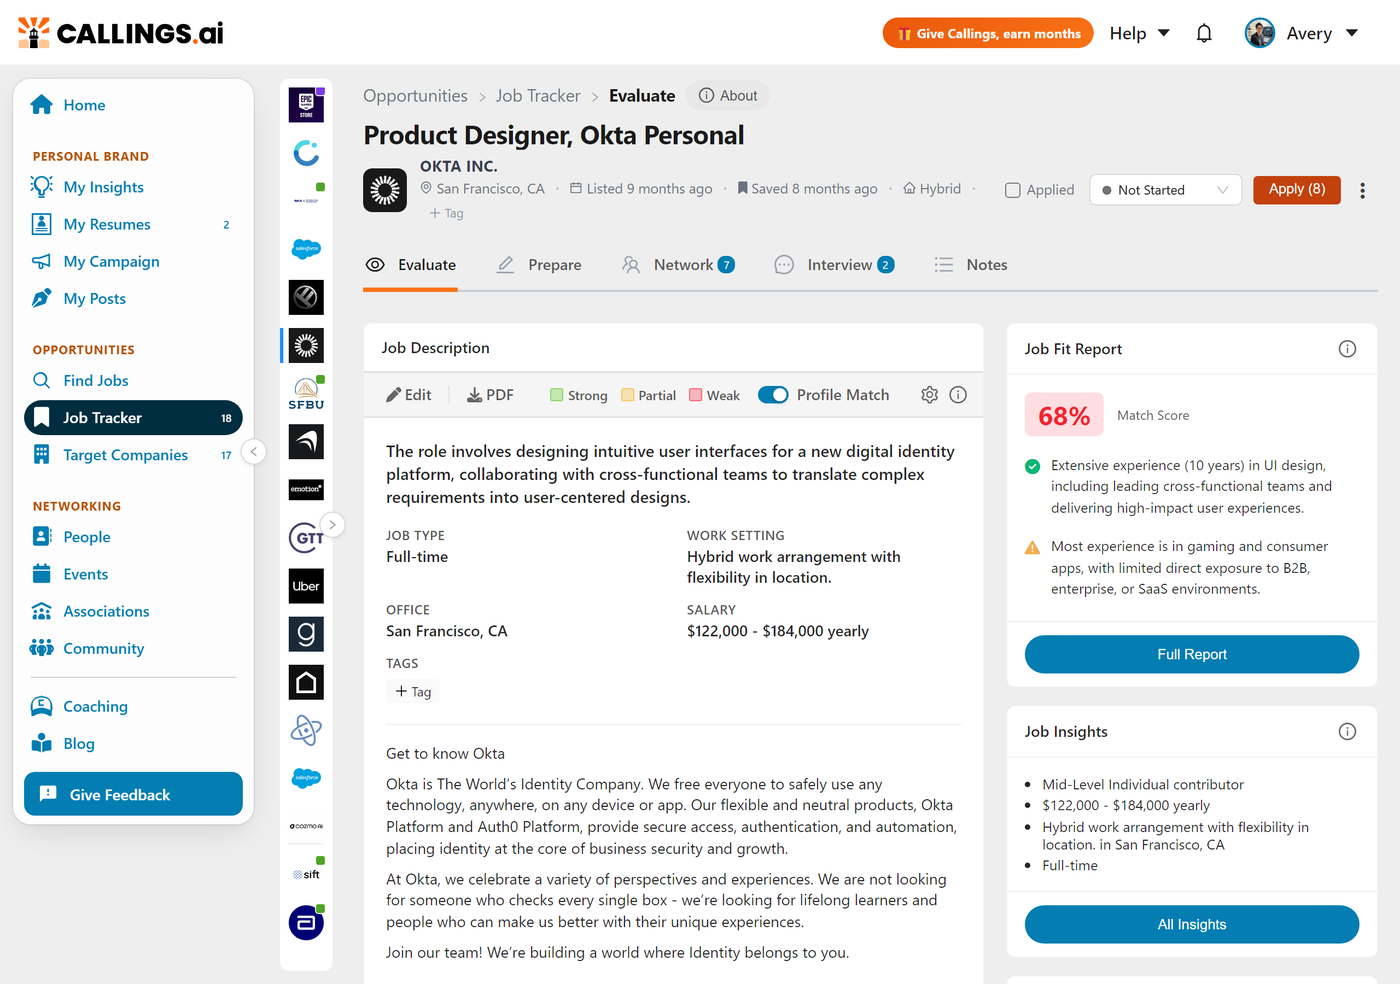Click the Job Description info icon
This screenshot has height=984, width=1400.
point(958,395)
